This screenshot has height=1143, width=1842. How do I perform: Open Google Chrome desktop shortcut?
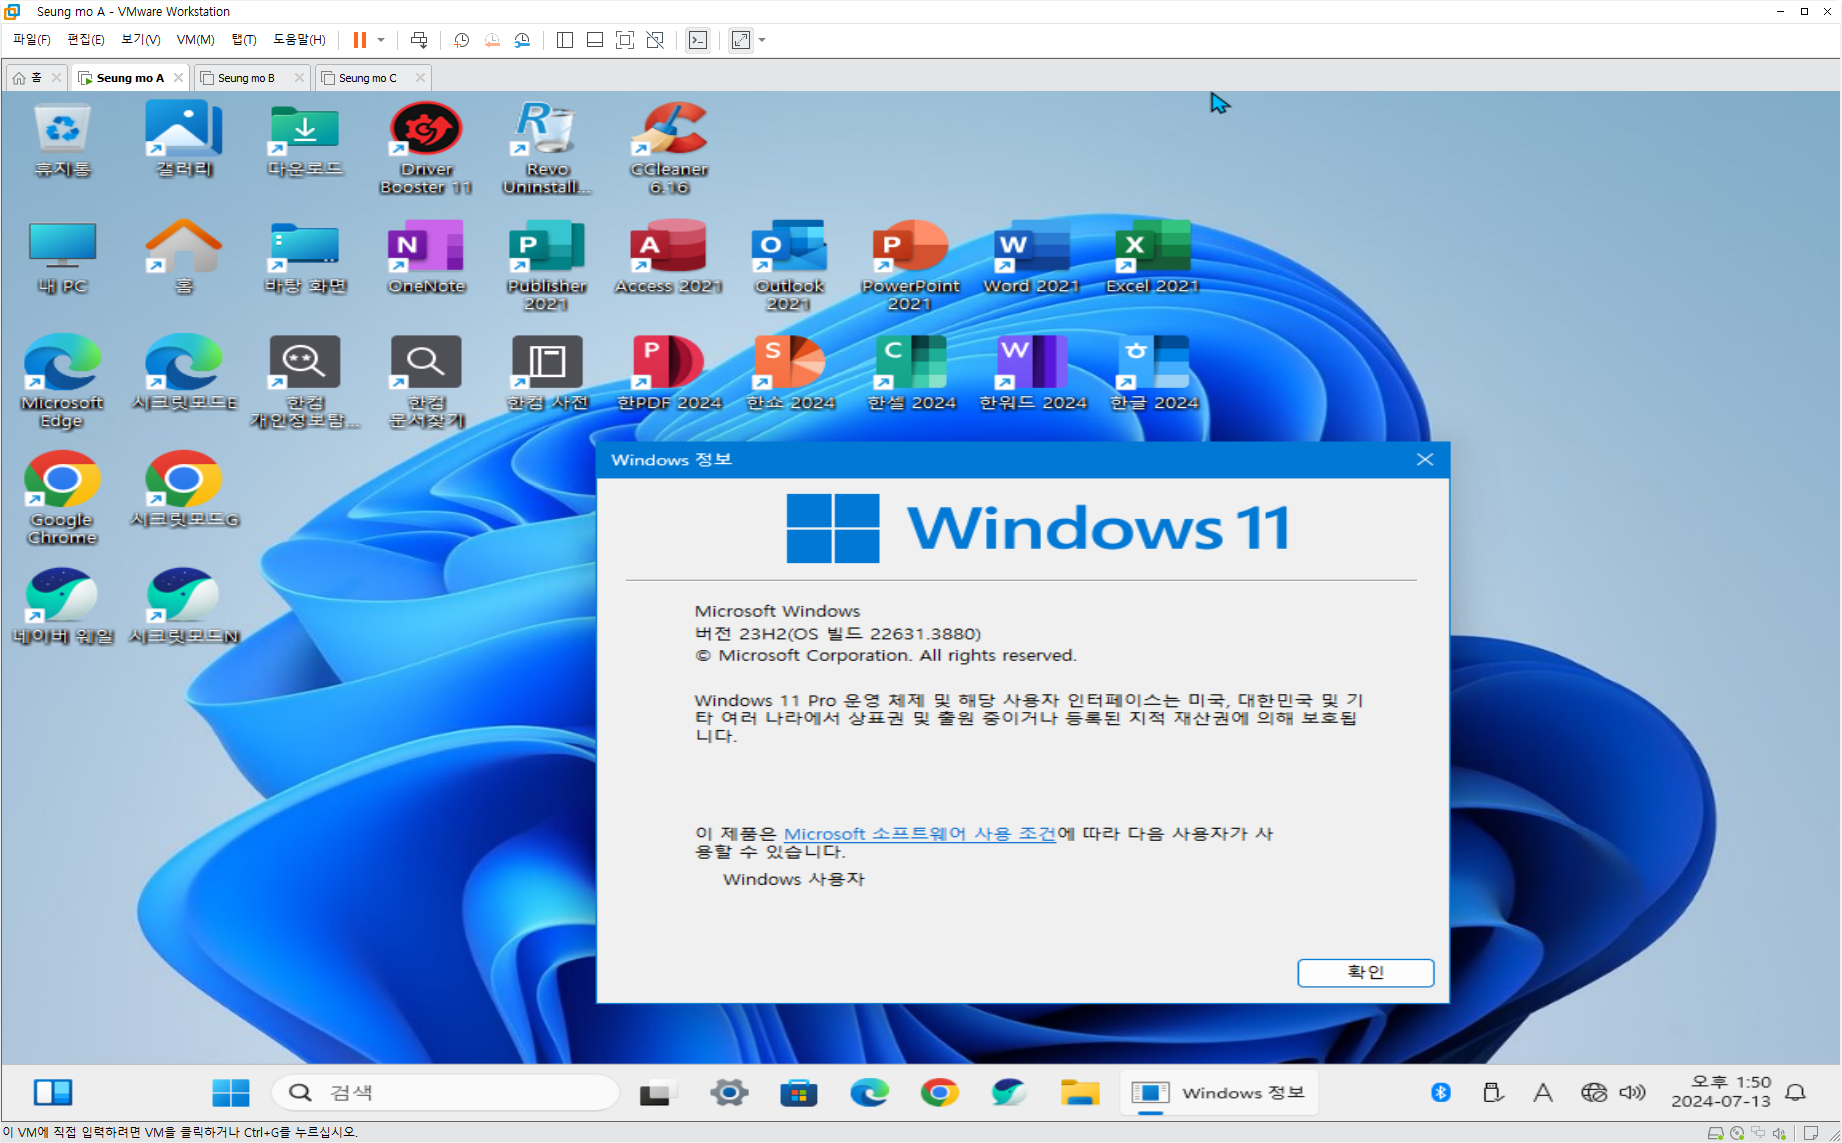click(x=62, y=498)
